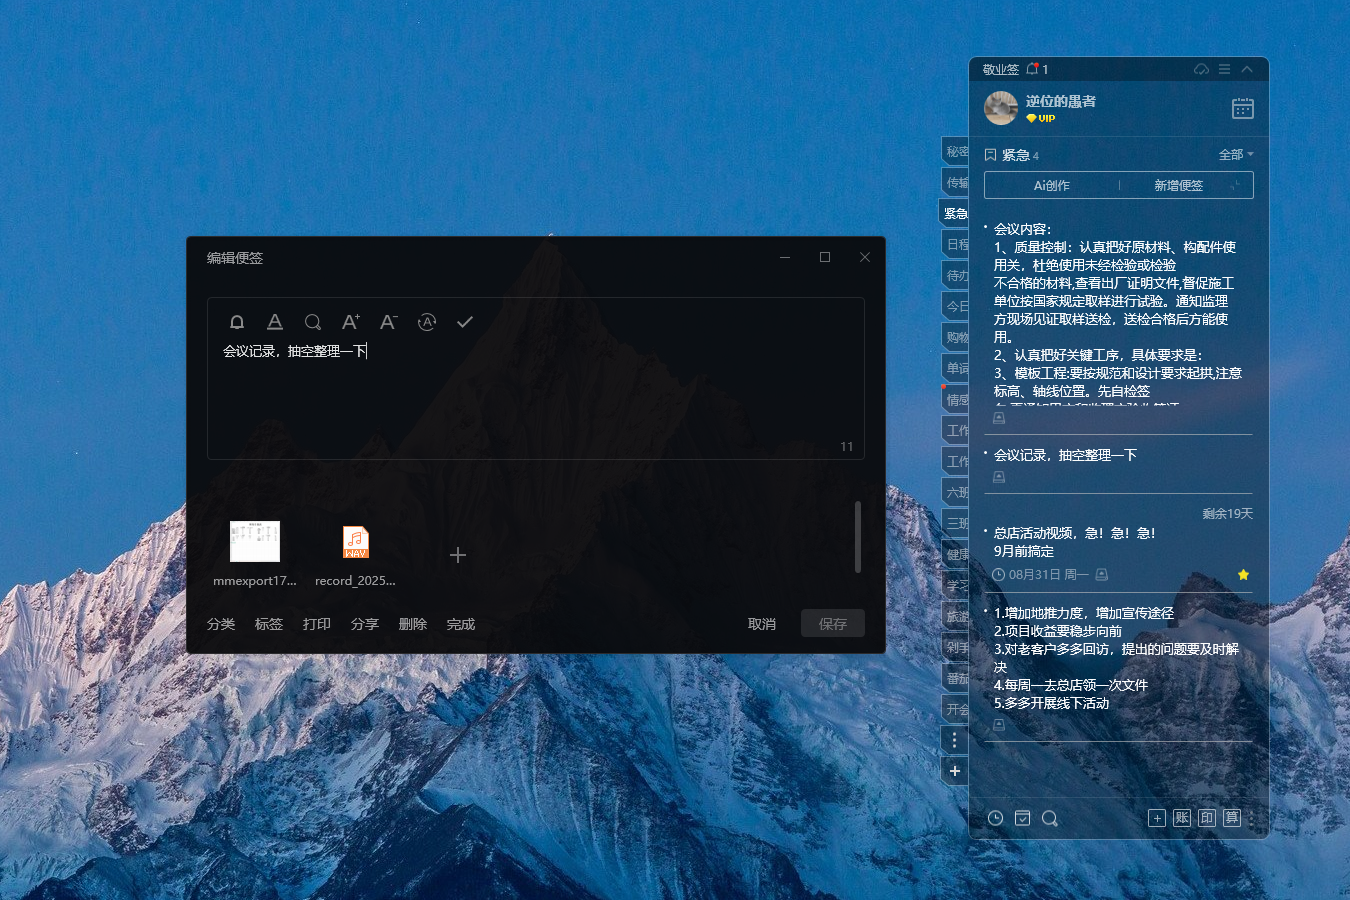Click the expand arrows in 新增便签 box
Image resolution: width=1350 pixels, height=900 pixels.
(1236, 185)
